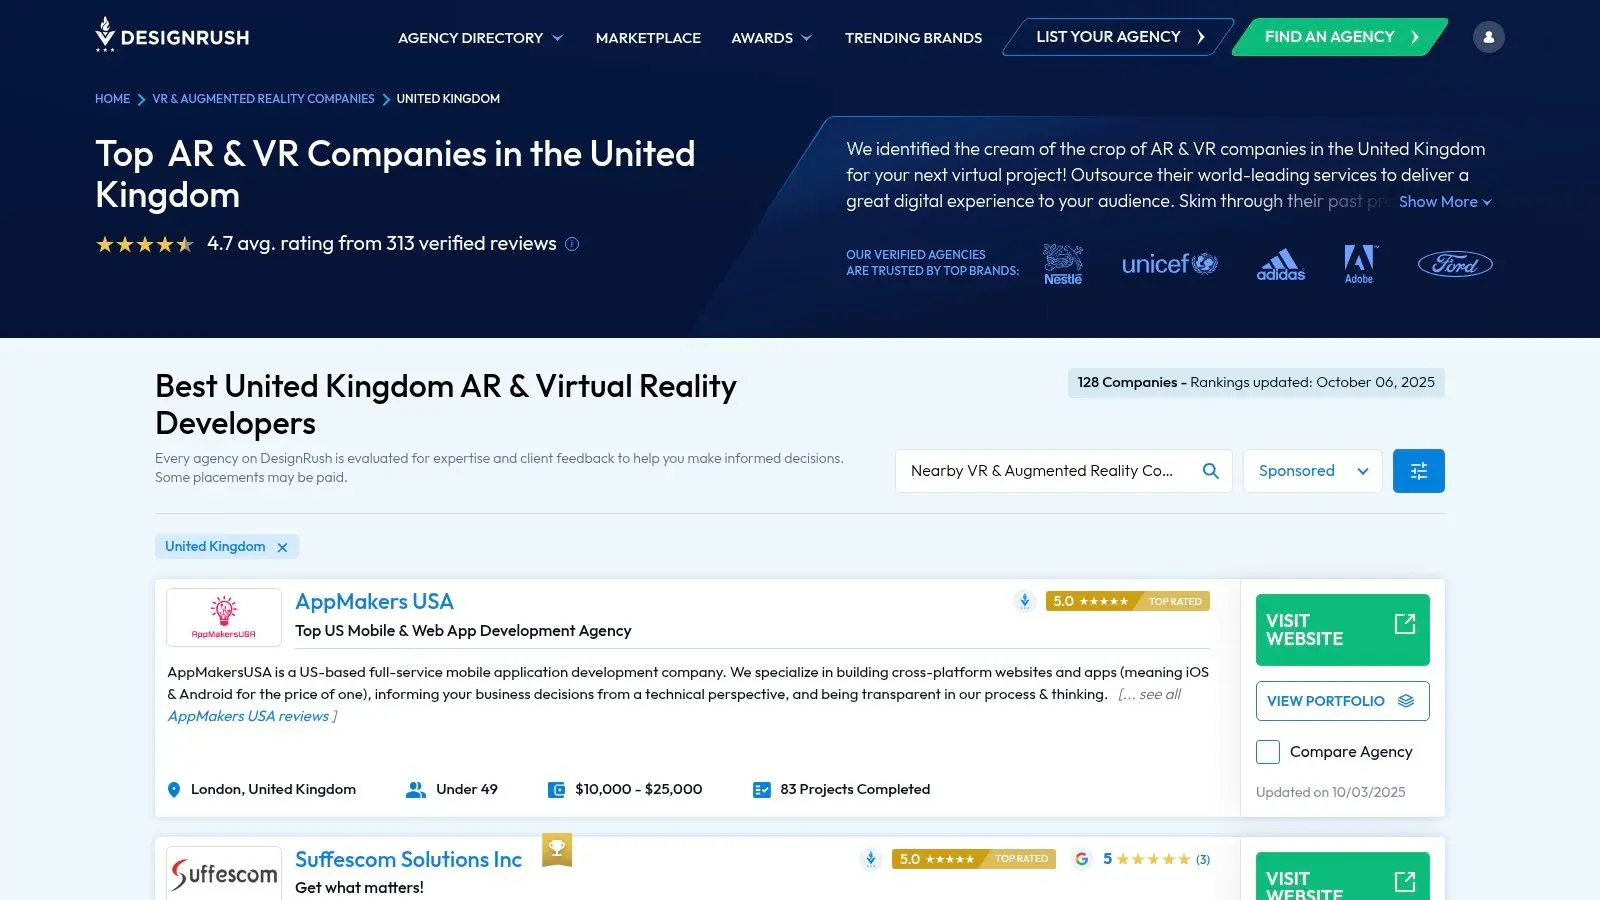The width and height of the screenshot is (1600, 900).
Task: Click the location pin icon near London
Action: 174,789
